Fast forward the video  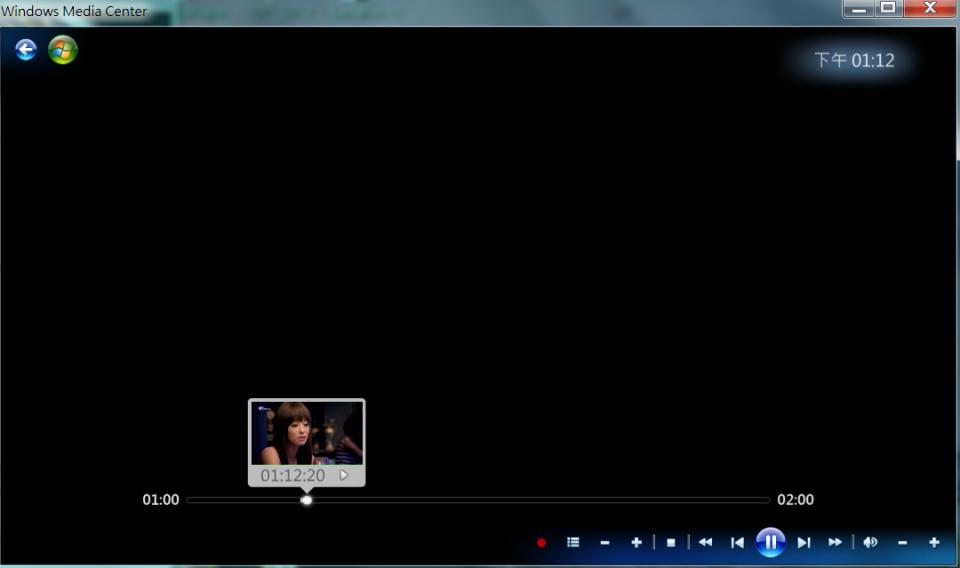pos(835,542)
